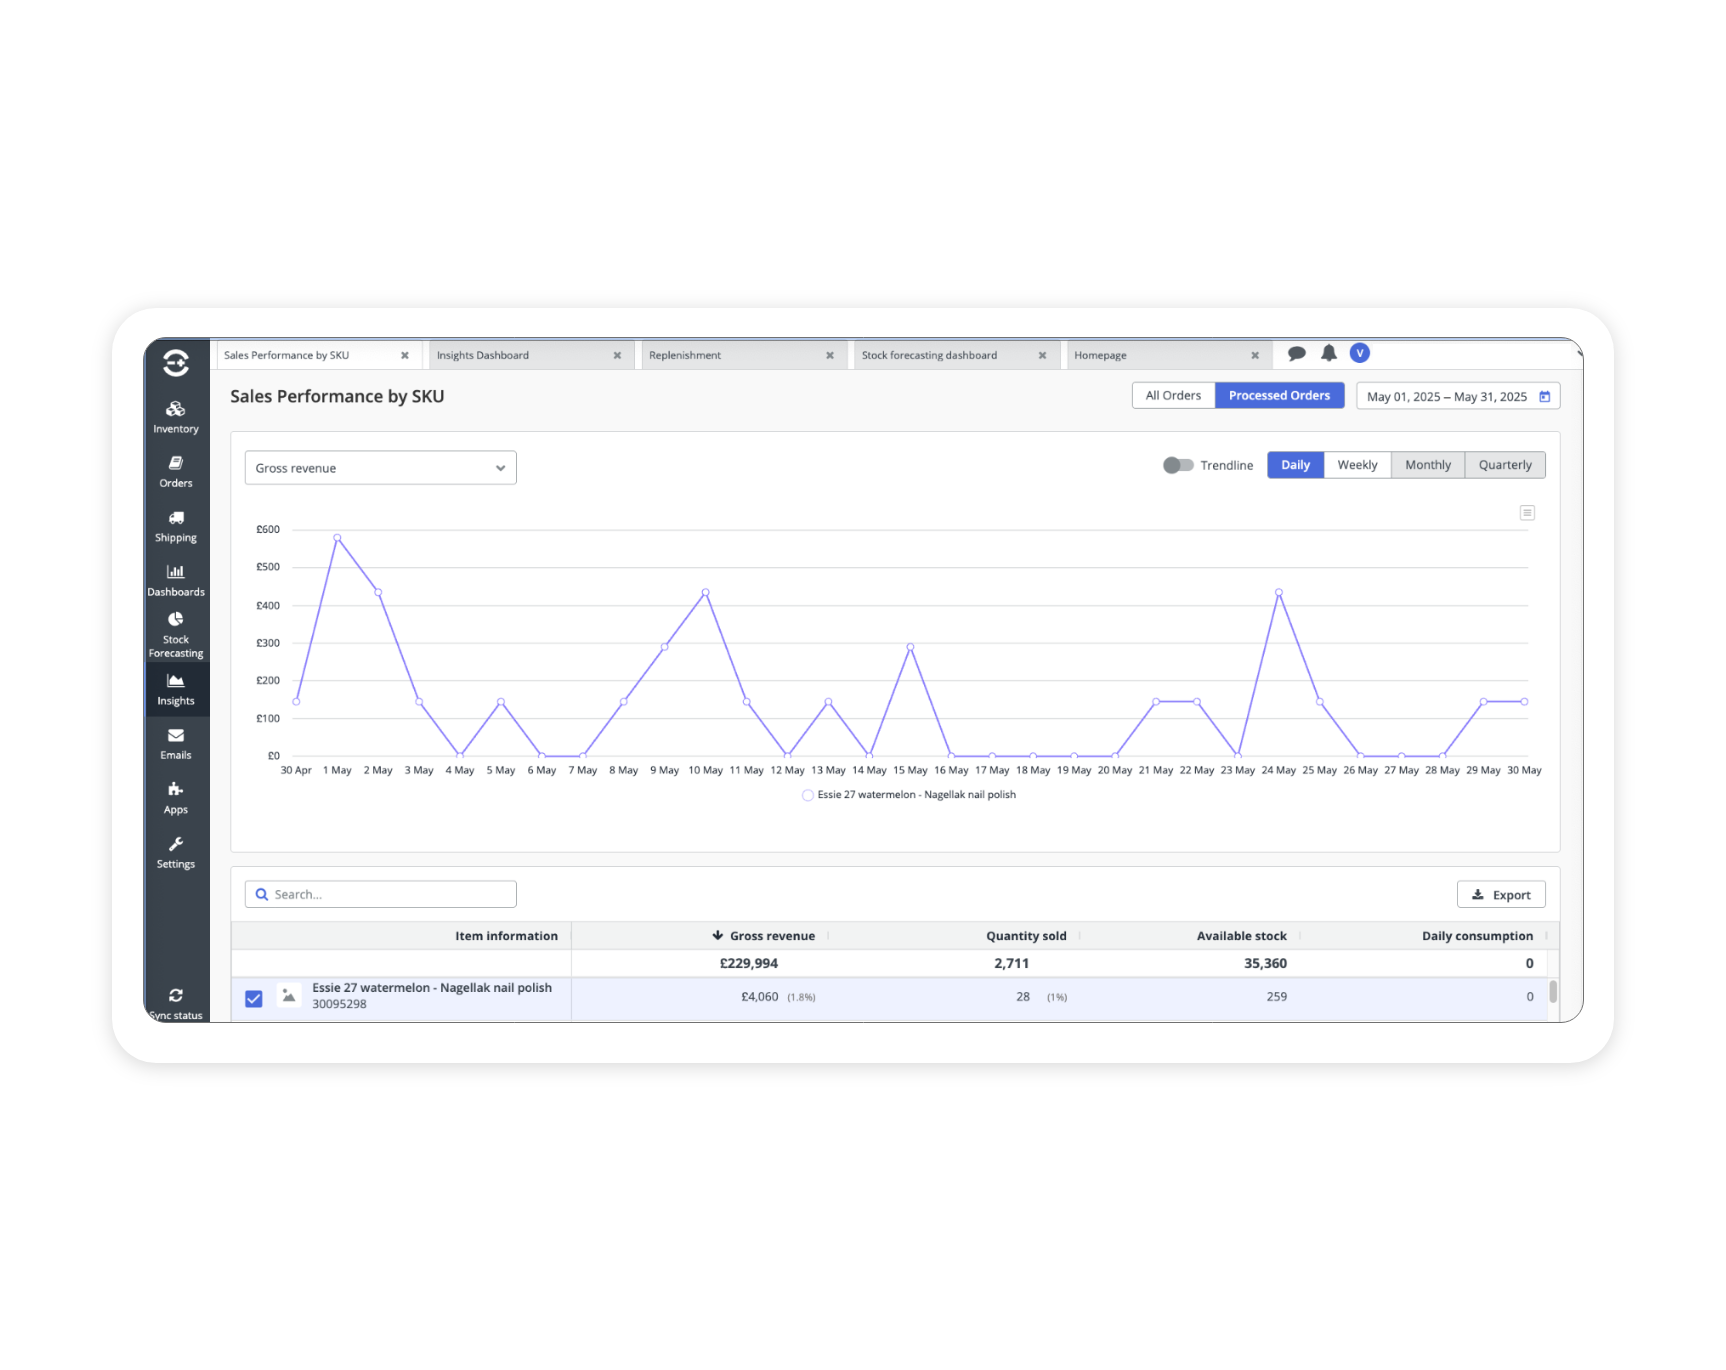Open the Gross revenue metric dropdown
This screenshot has width=1726, height=1370.
380,467
